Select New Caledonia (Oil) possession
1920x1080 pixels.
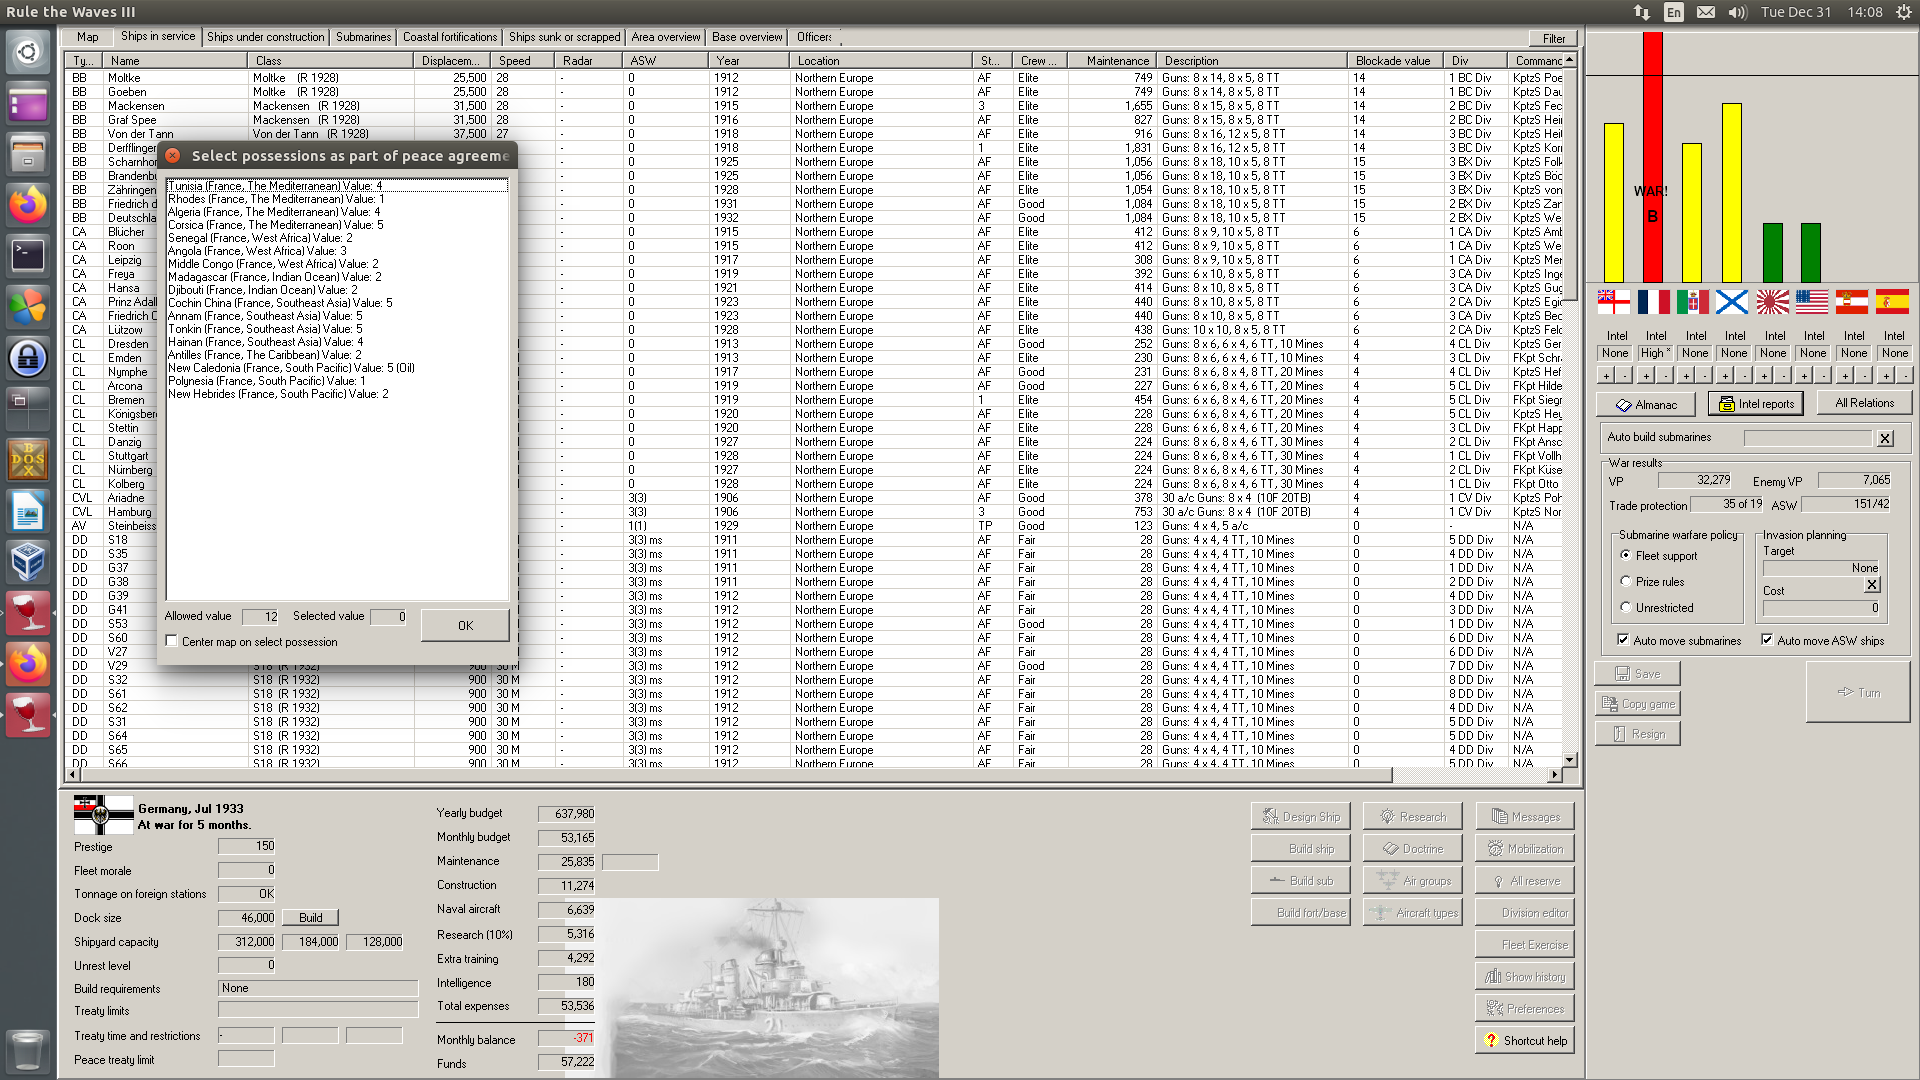click(x=337, y=368)
